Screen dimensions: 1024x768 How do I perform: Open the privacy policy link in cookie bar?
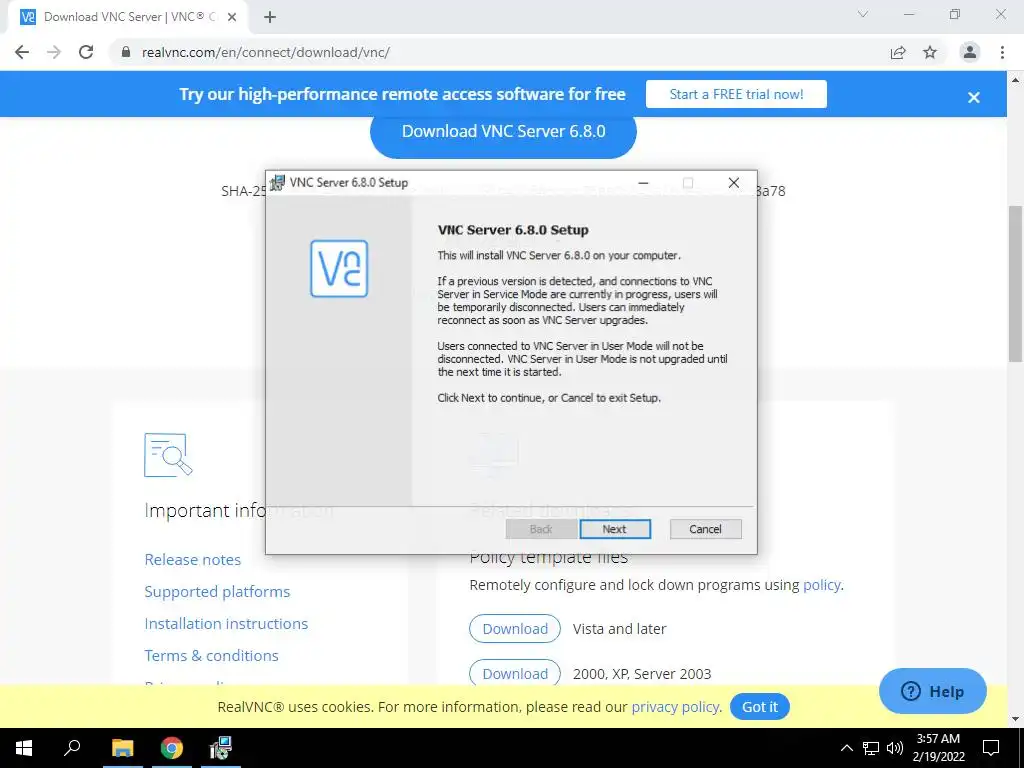pos(675,707)
